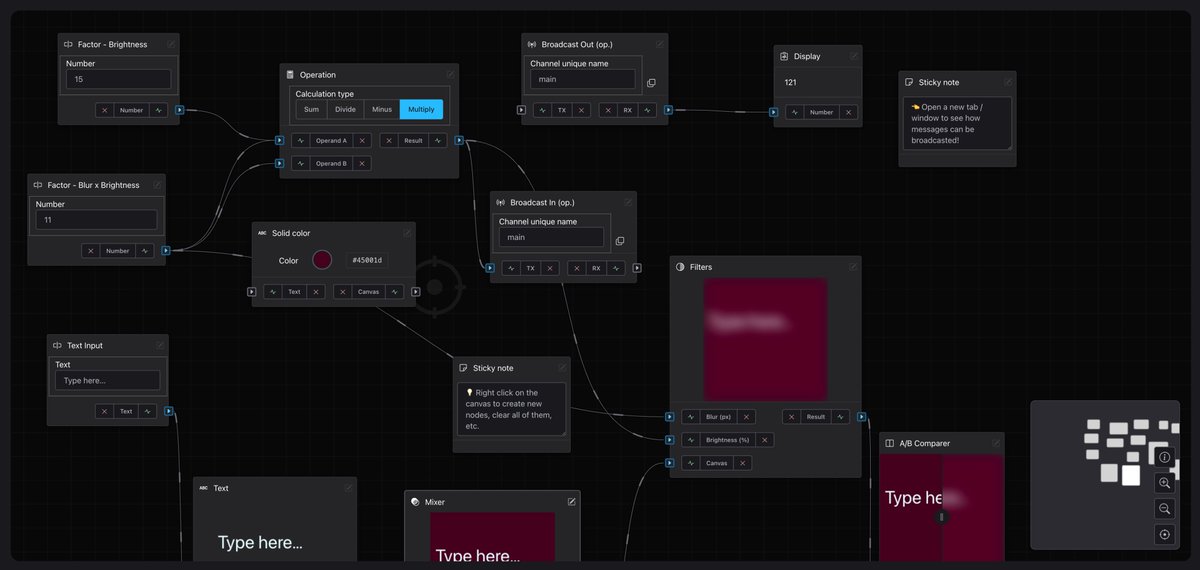The image size is (1200, 570).
Task: Select the Multiply calculation type
Action: pos(421,110)
